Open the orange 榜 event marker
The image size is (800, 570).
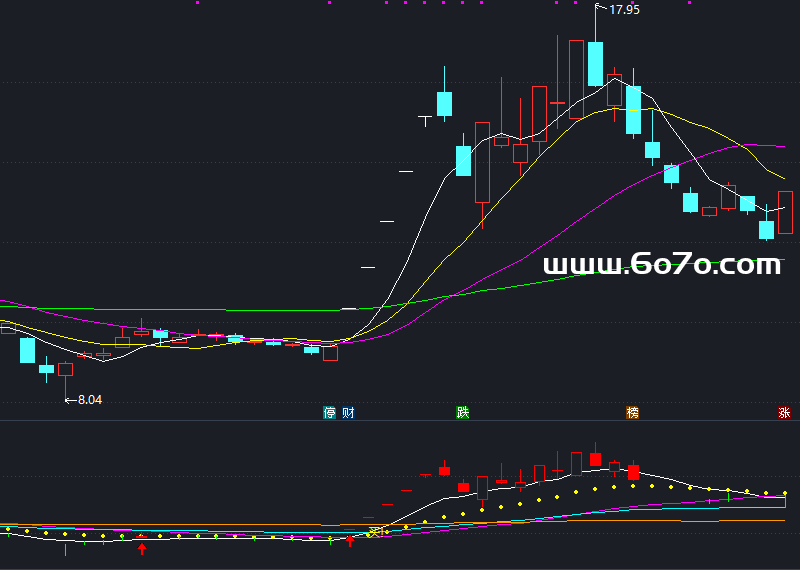pyautogui.click(x=632, y=412)
